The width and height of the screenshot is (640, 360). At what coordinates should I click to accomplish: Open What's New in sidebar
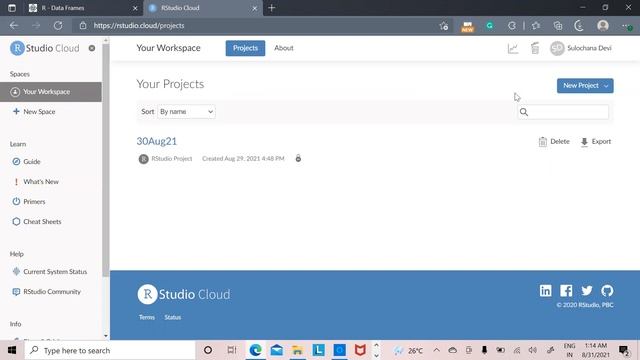(x=36, y=182)
